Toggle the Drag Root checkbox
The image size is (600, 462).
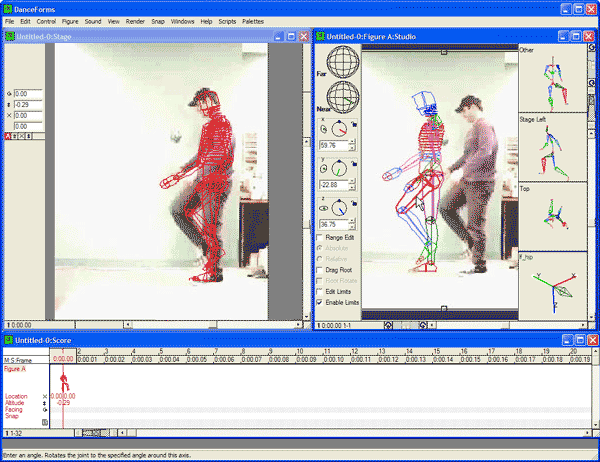pyautogui.click(x=320, y=270)
